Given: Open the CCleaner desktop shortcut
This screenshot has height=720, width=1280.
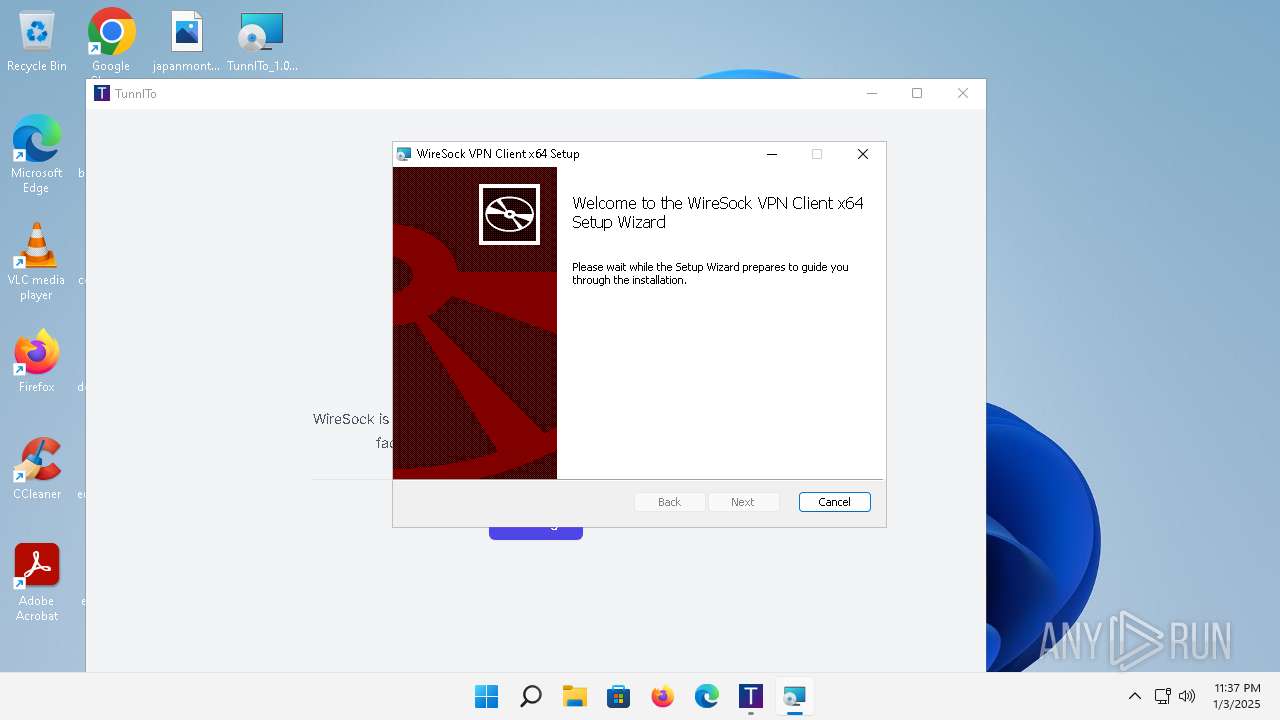Looking at the screenshot, I should pos(37,468).
